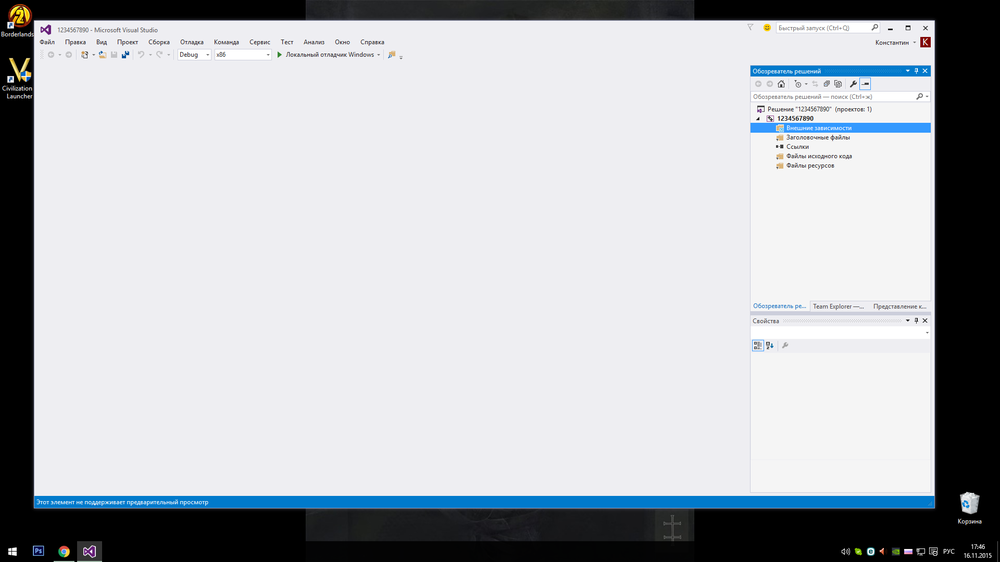
Task: Open the Отладка menu
Action: click(191, 42)
